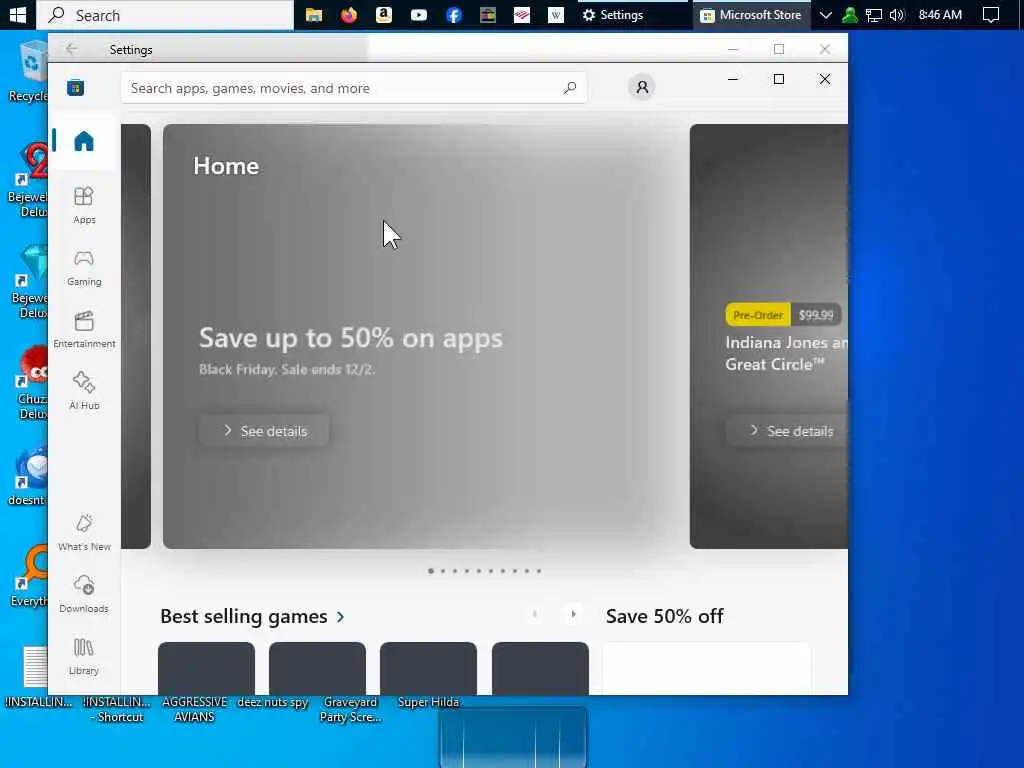Click the search magnifier icon in Store
Image resolution: width=1024 pixels, height=768 pixels.
pyautogui.click(x=569, y=88)
